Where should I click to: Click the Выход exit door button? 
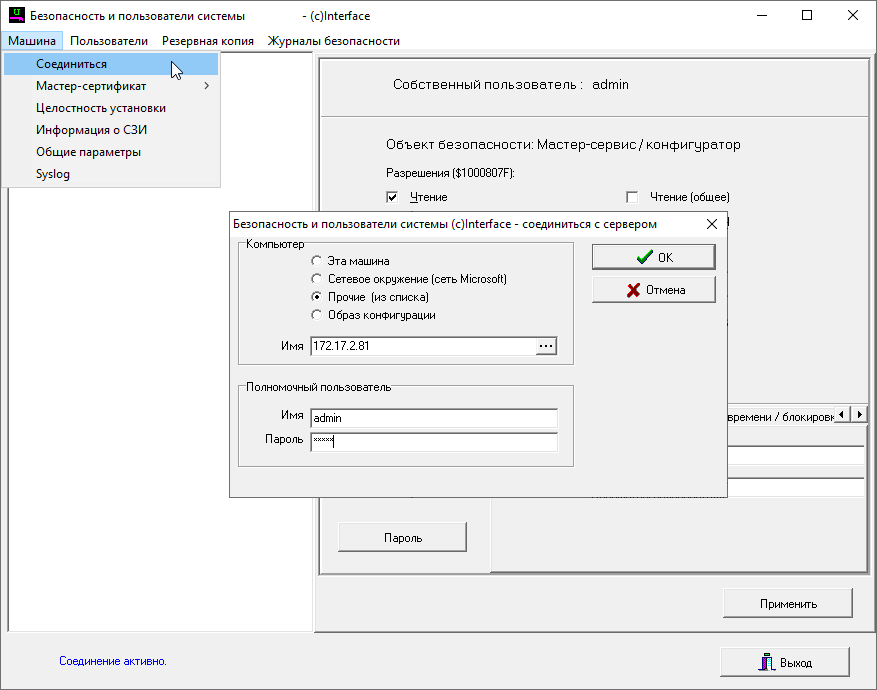pos(785,662)
